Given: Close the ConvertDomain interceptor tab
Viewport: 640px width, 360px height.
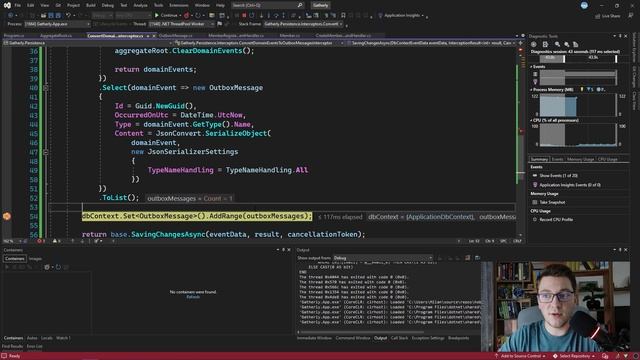Looking at the screenshot, I should 154,36.
